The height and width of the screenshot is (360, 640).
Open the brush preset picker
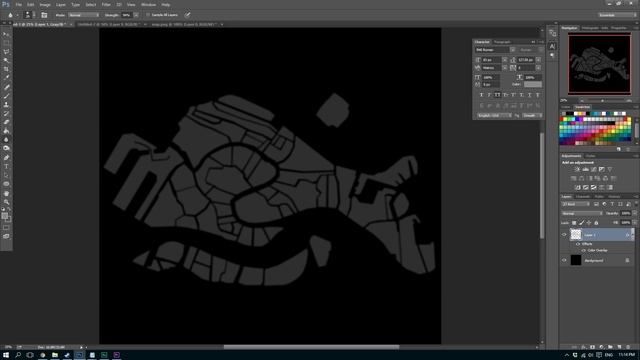point(29,15)
